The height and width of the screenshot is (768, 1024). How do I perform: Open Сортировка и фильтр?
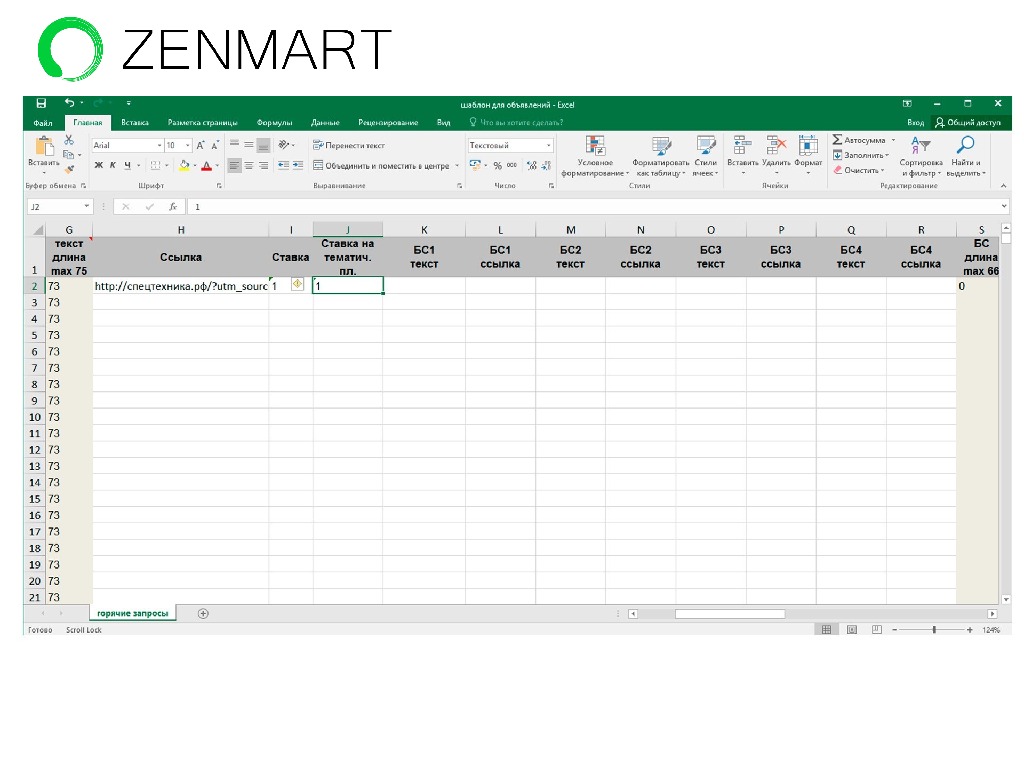coord(921,157)
